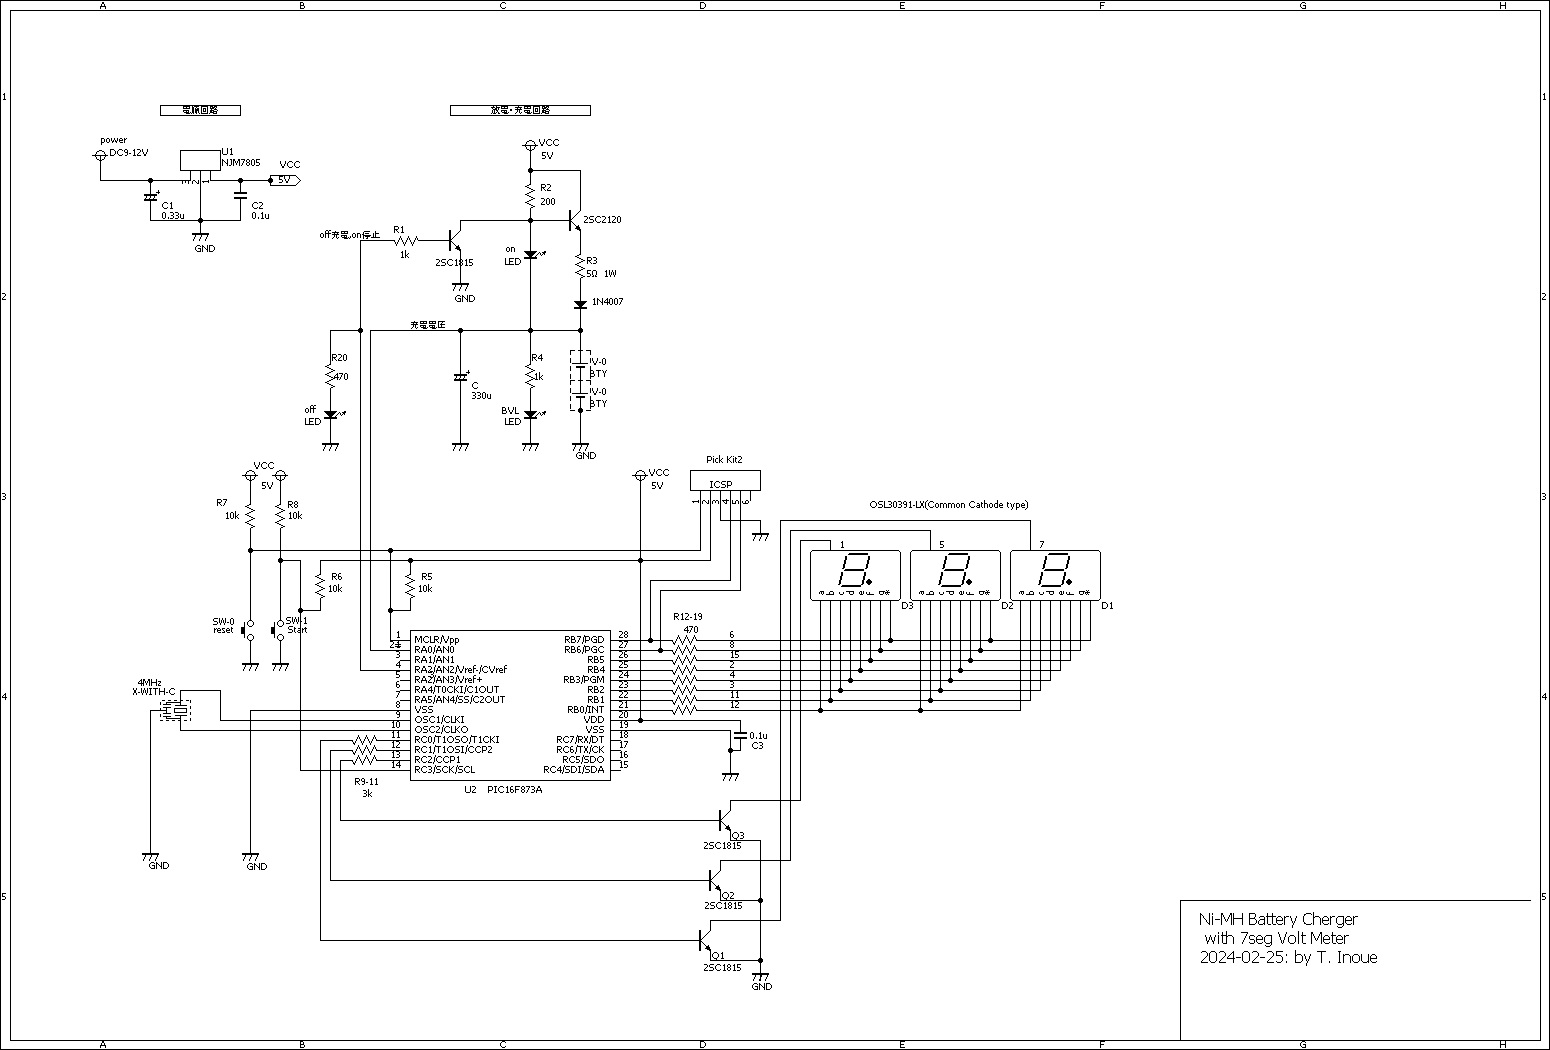The width and height of the screenshot is (1550, 1050).
Task: Click the RB3/PGM pin label
Action: tap(584, 679)
